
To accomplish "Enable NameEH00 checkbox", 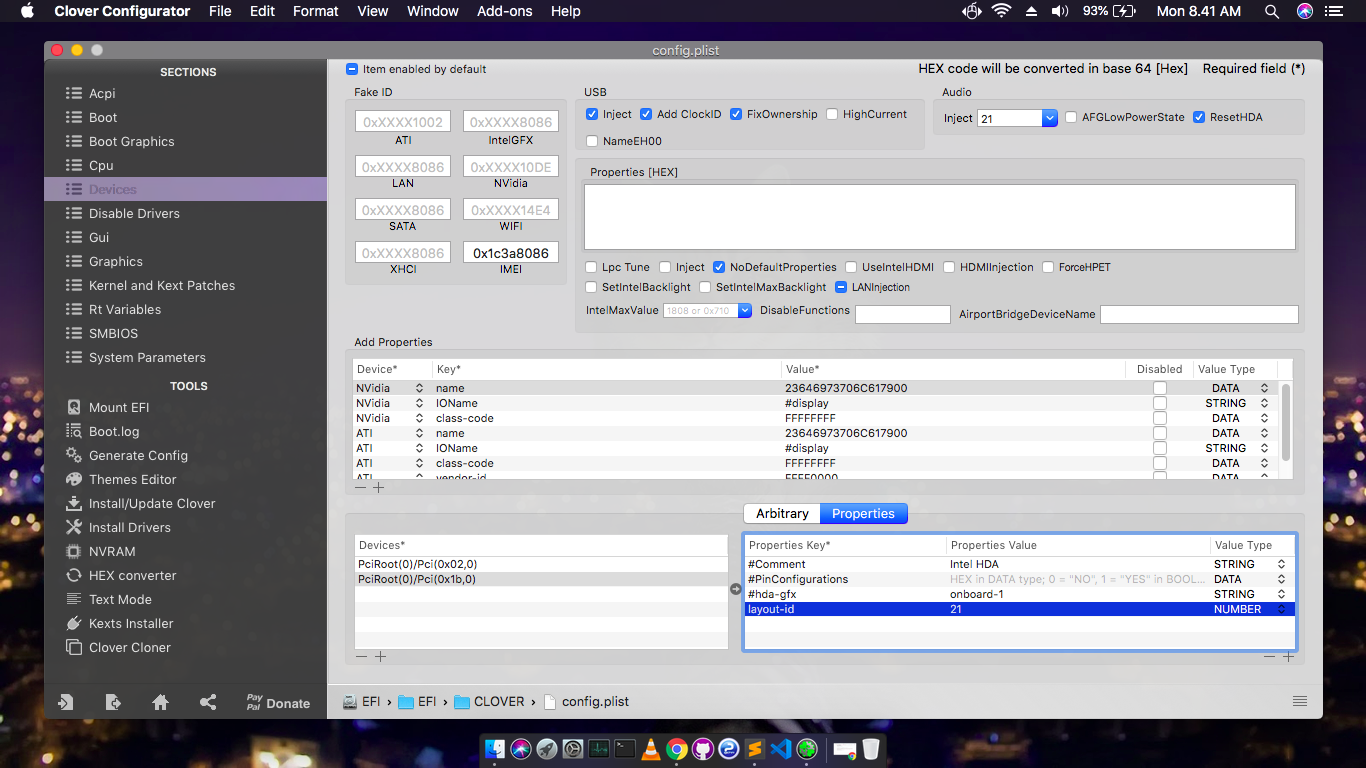I will tap(592, 141).
